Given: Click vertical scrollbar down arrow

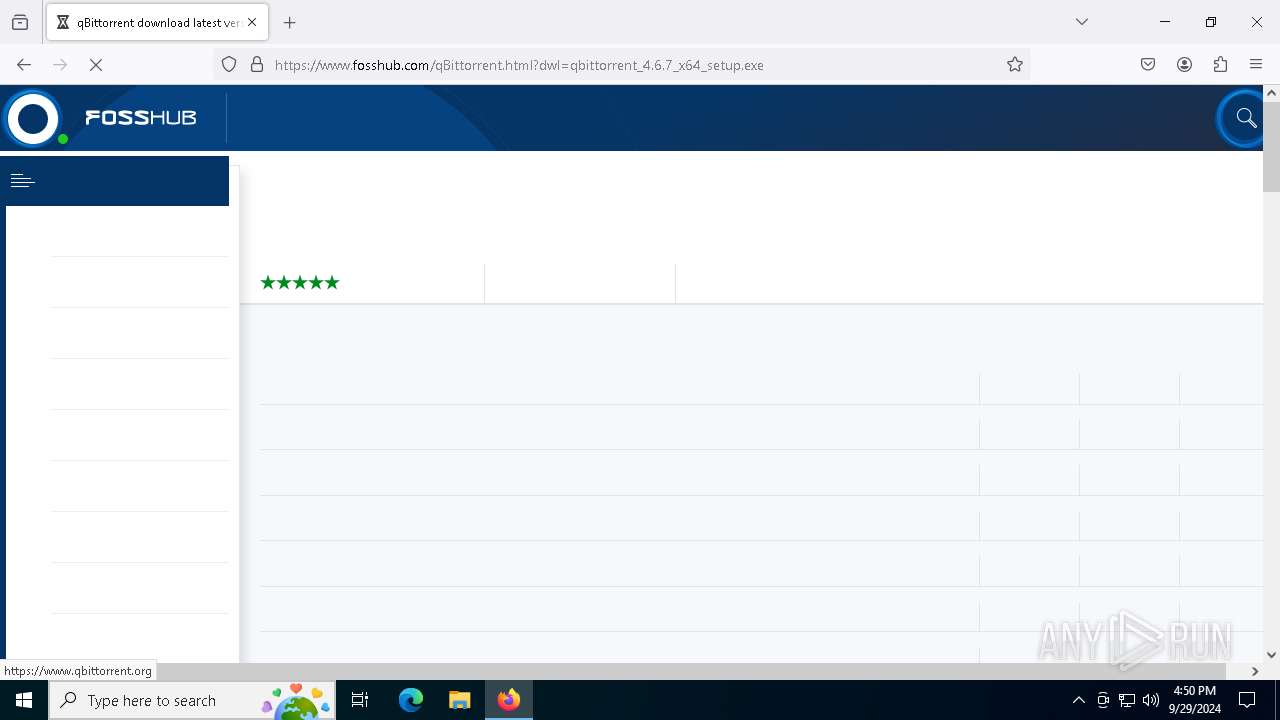Looking at the screenshot, I should tap(1271, 655).
